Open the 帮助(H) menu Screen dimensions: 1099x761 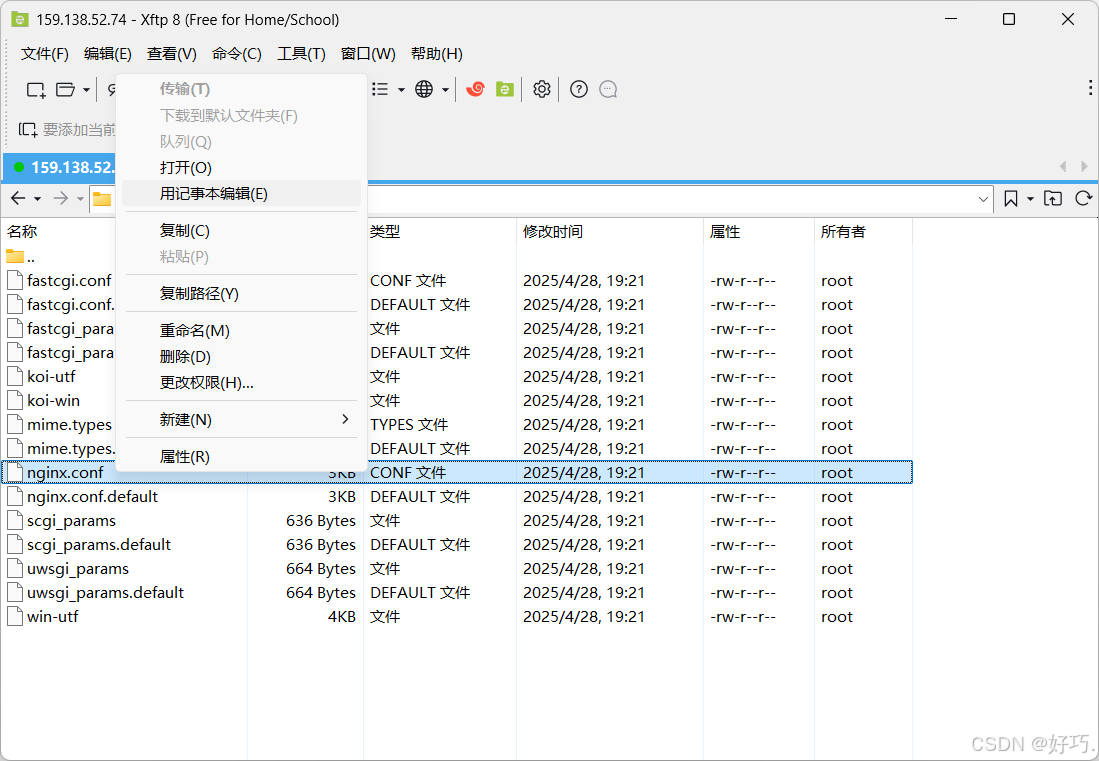[x=437, y=54]
